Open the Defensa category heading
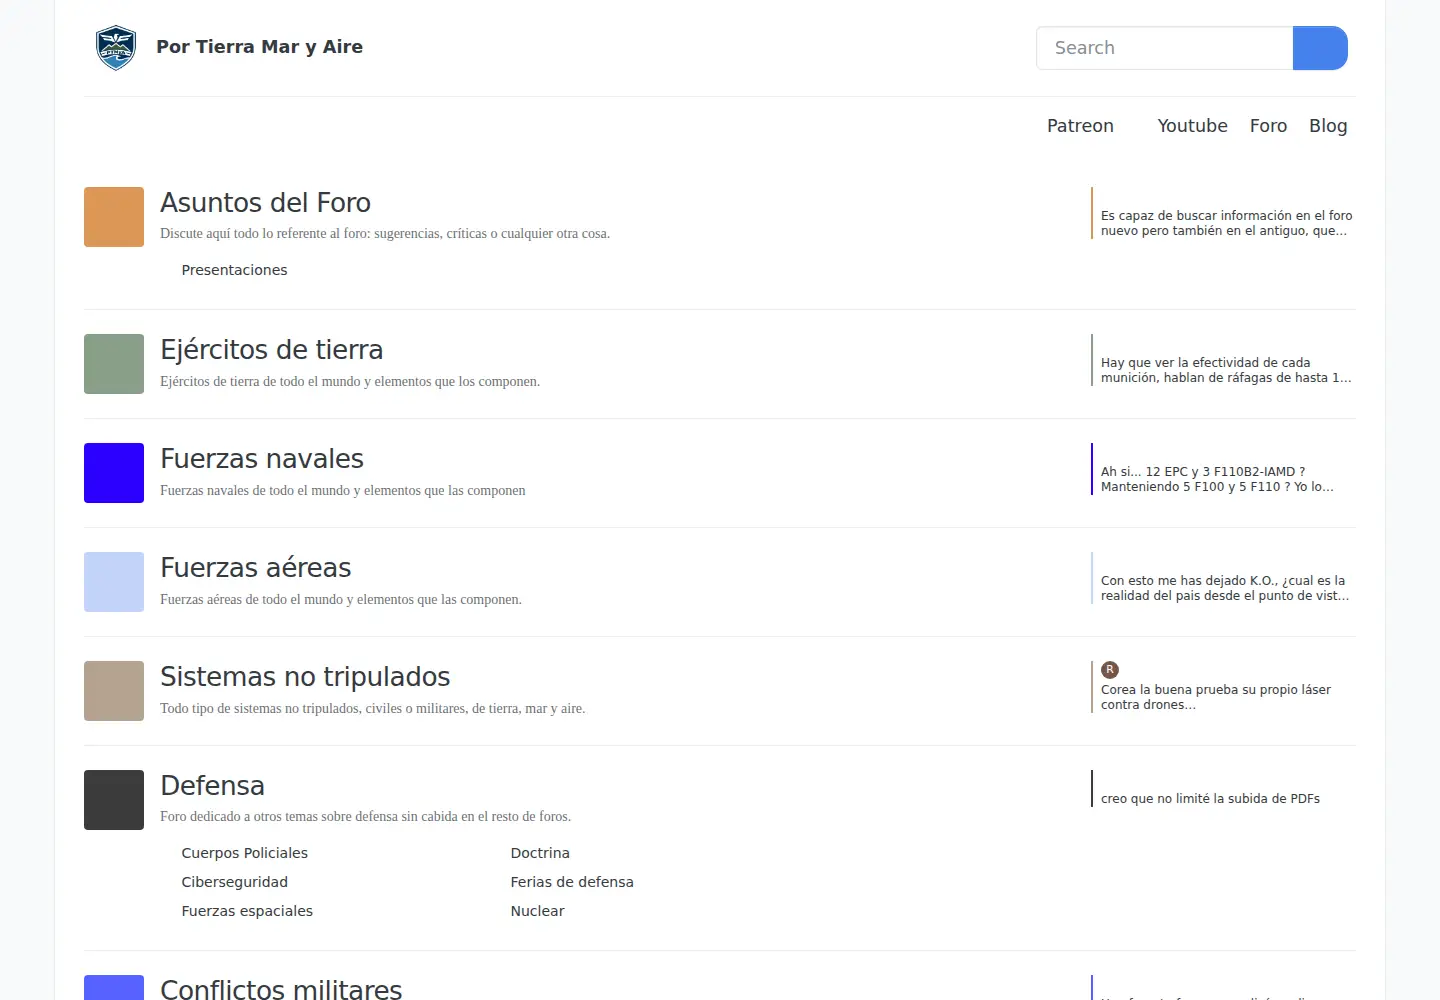This screenshot has width=1440, height=1000. (x=212, y=786)
